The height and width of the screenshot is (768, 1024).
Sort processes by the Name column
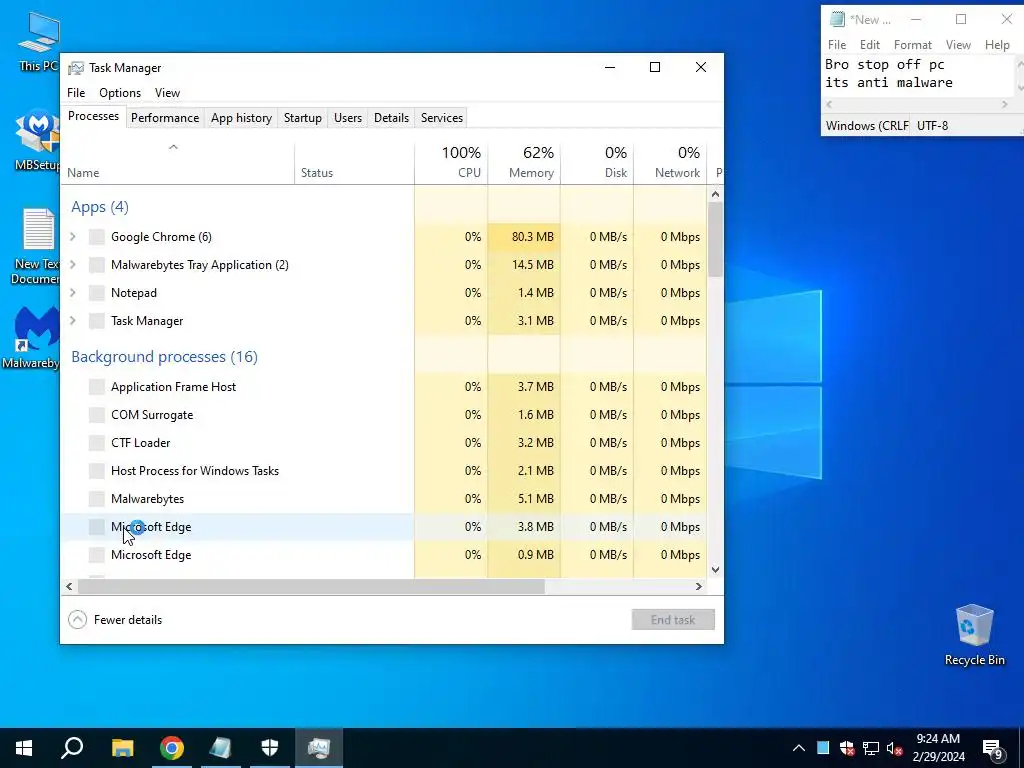pyautogui.click(x=178, y=163)
